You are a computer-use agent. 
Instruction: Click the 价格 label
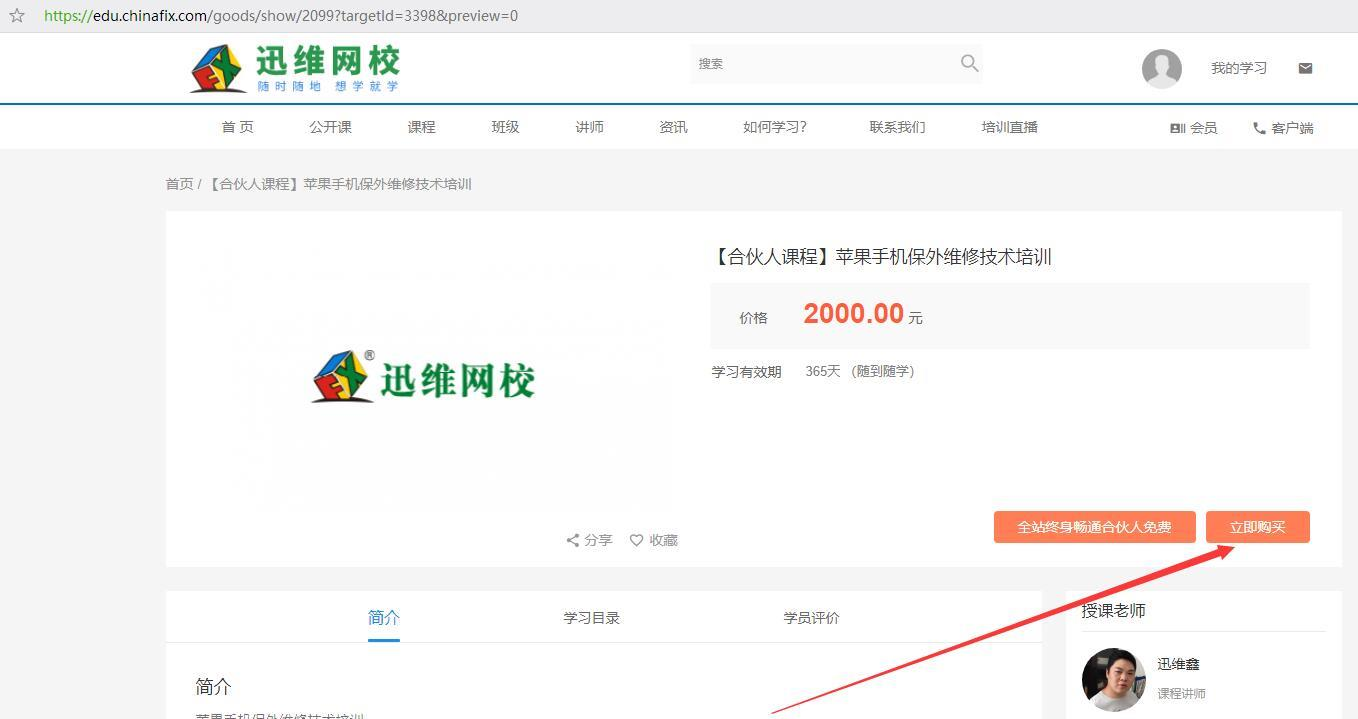(753, 318)
